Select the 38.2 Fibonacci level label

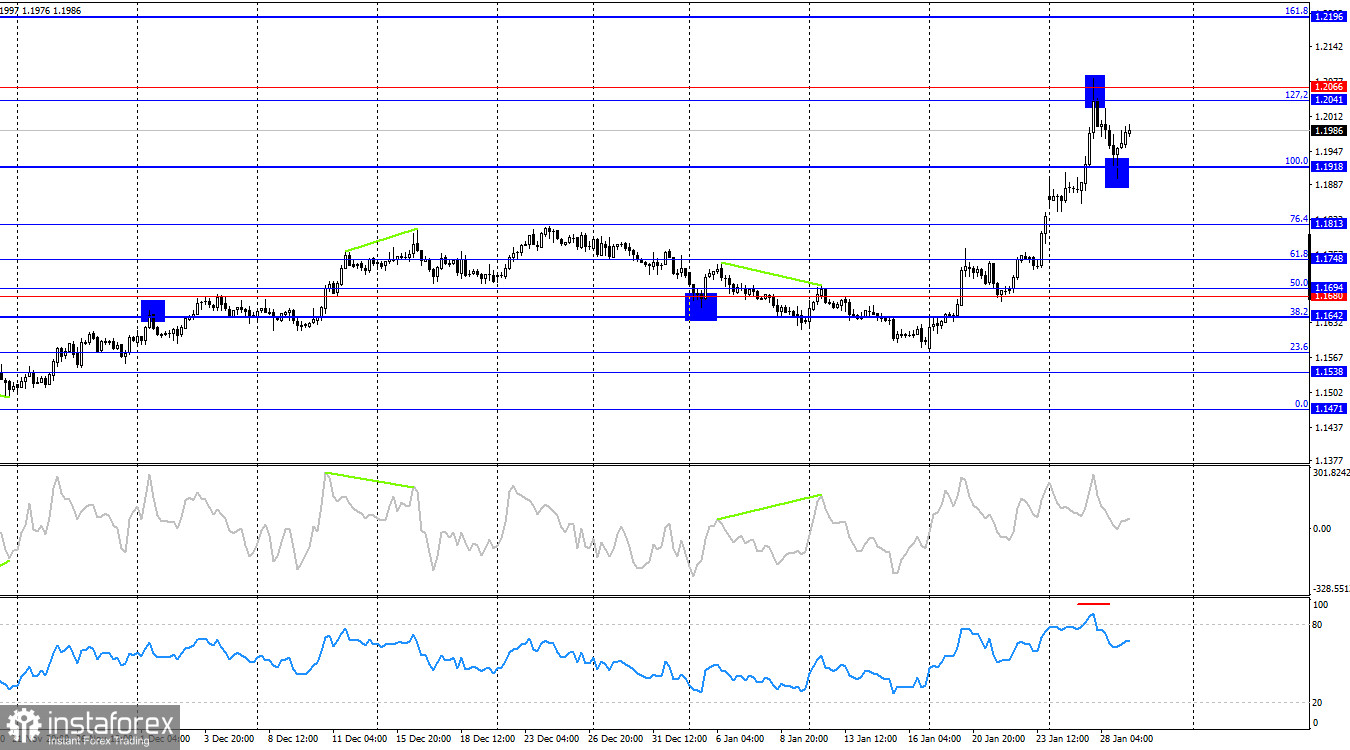pos(1298,312)
